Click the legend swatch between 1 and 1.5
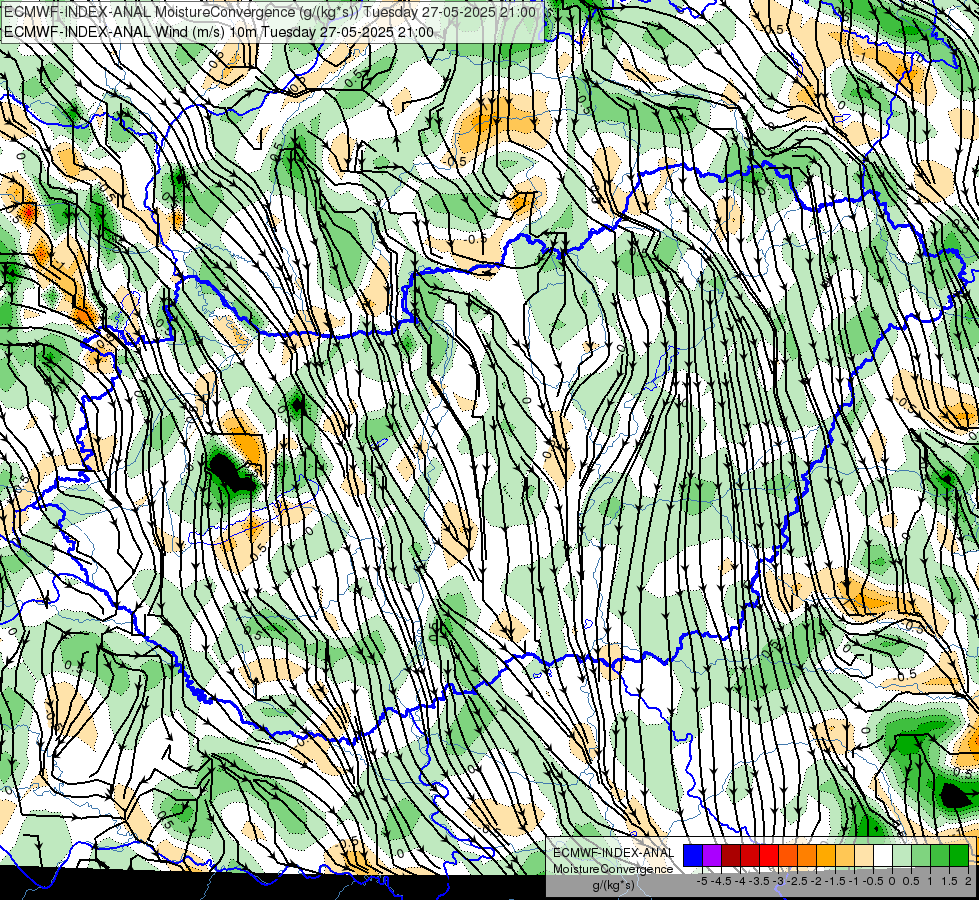 (940, 855)
